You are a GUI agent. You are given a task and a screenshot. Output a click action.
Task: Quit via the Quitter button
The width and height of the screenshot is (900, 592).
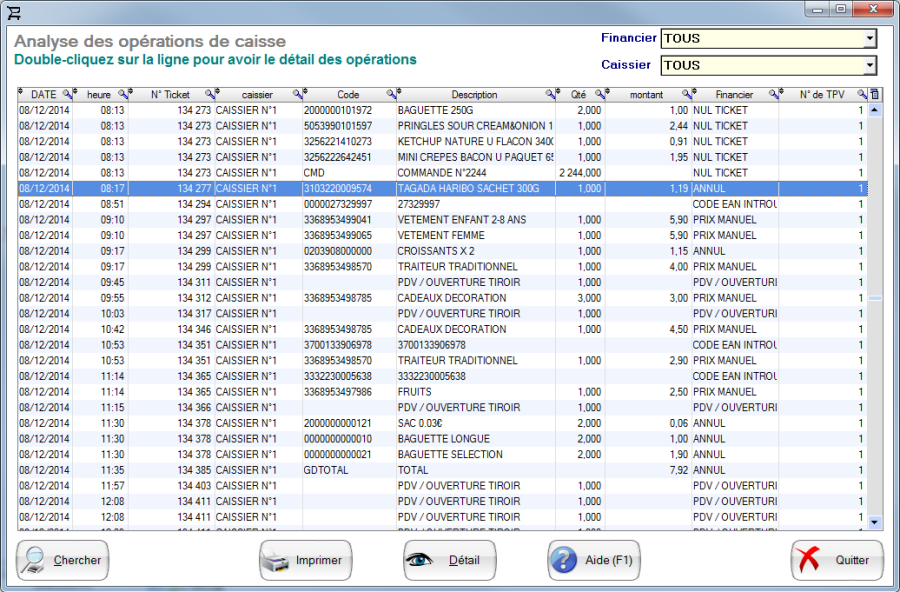[x=836, y=560]
